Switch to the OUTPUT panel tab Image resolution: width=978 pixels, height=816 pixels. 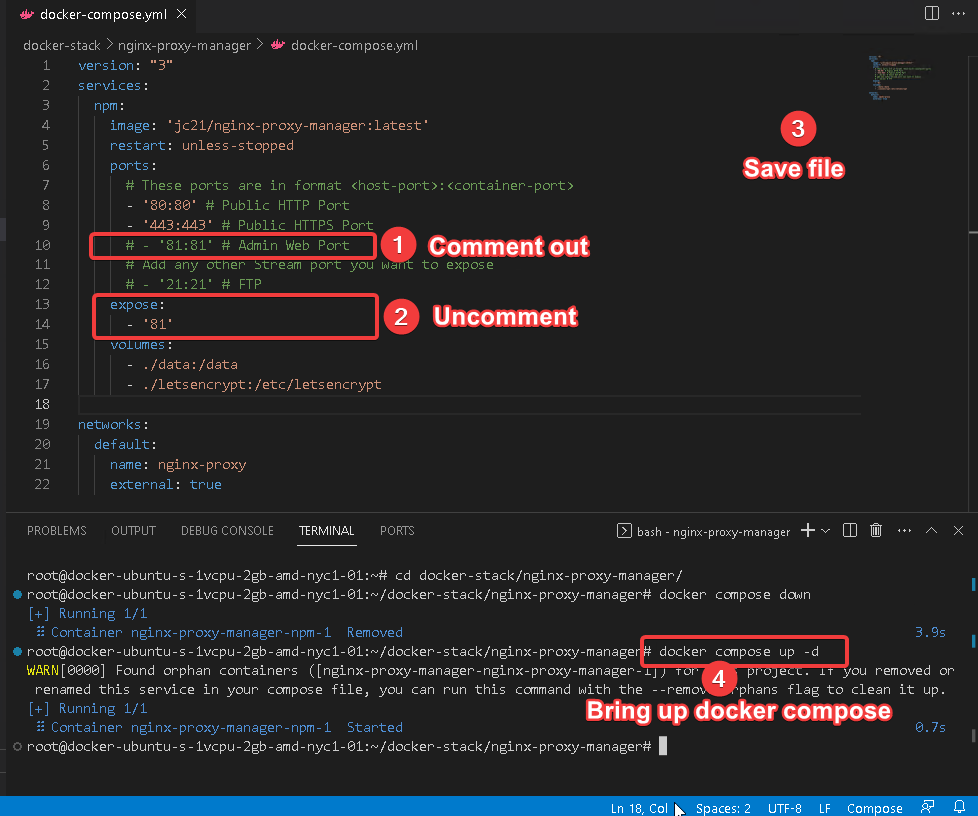tap(133, 531)
